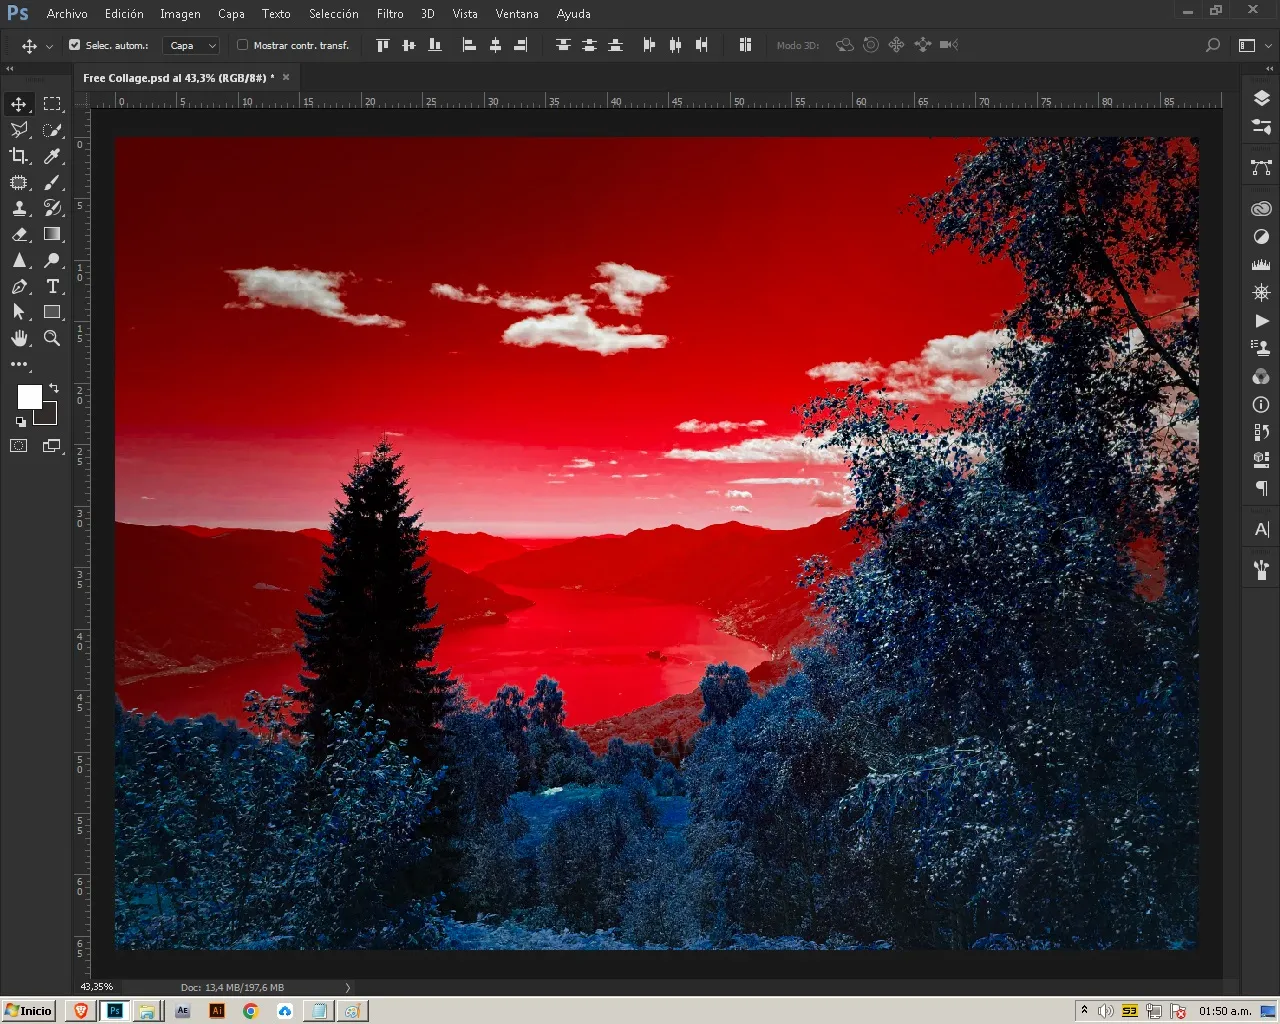
Task: Open the Archivo menu
Action: click(67, 14)
